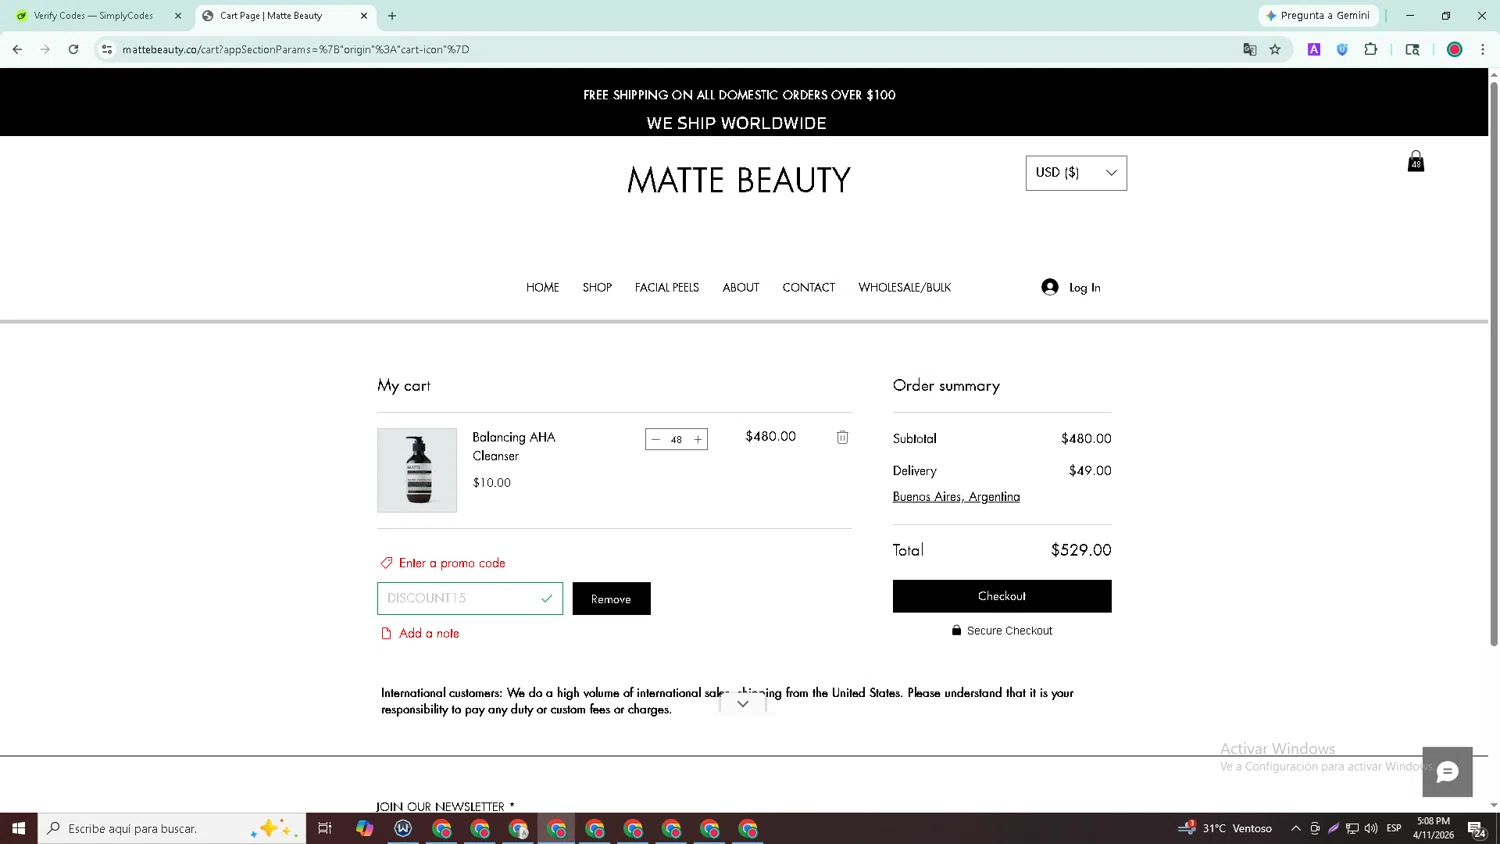Screen dimensions: 1500x844
Task: Change the Buenos Aires, Argentina delivery location
Action: point(956,497)
